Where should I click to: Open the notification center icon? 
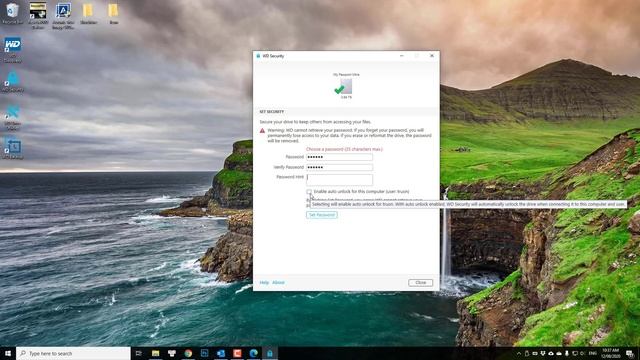[x=630, y=353]
